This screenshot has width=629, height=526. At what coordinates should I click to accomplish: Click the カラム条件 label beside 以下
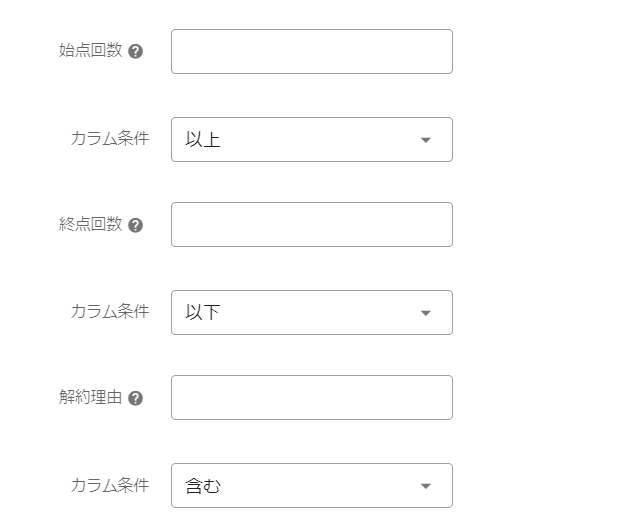[x=109, y=312]
